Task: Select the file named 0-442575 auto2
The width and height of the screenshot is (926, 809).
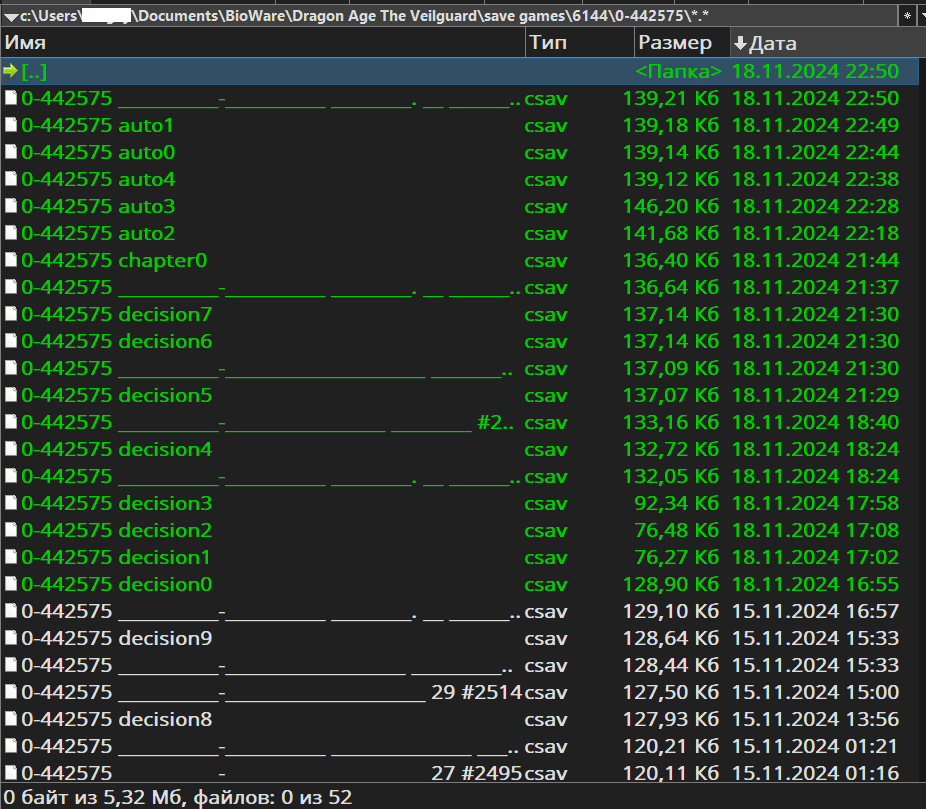Action: tap(98, 233)
